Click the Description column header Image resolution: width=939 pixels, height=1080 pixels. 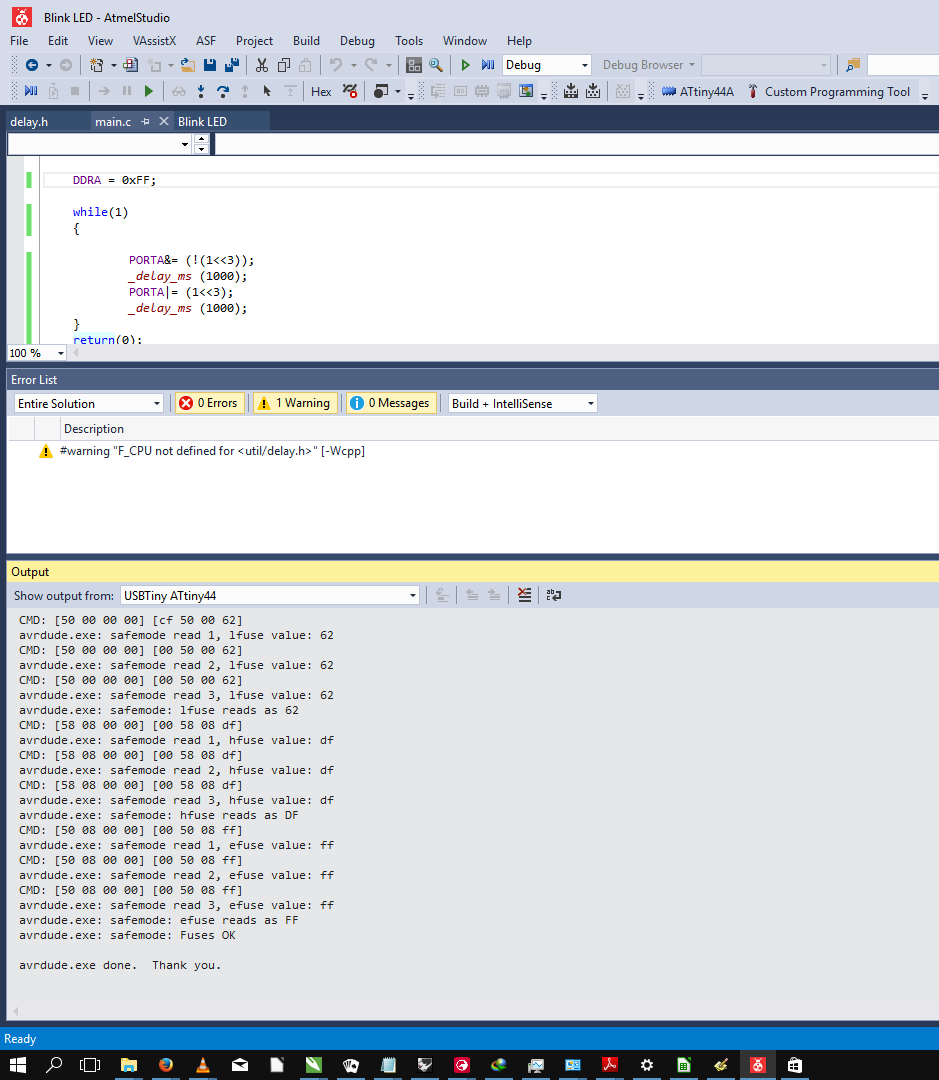(94, 428)
